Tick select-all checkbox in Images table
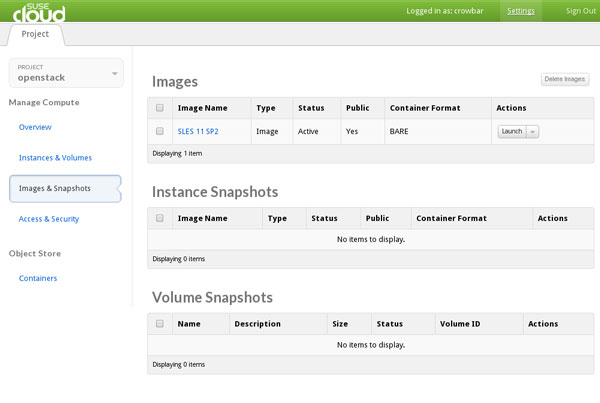 coord(160,108)
